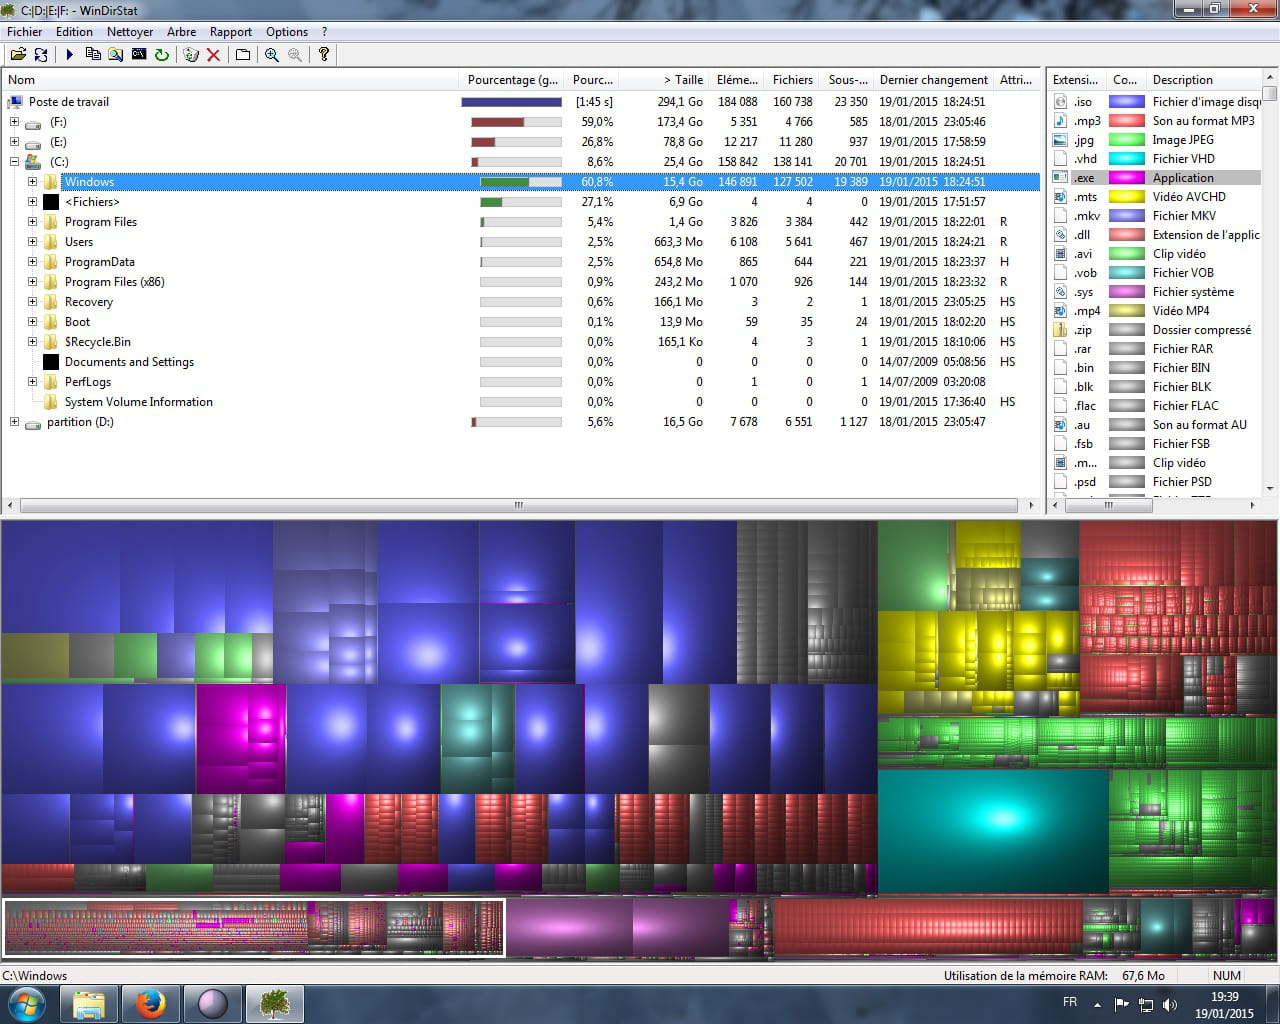The width and height of the screenshot is (1280, 1024).
Task: Expand the $Recycle.Bin folder node
Action: tap(32, 342)
